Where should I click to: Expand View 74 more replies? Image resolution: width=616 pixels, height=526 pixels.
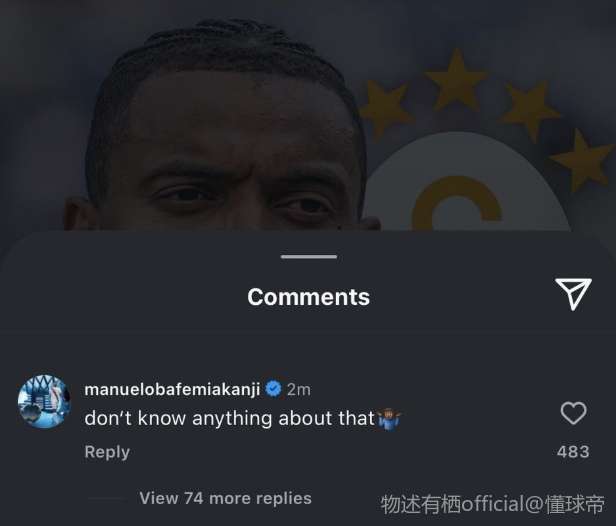tap(226, 498)
